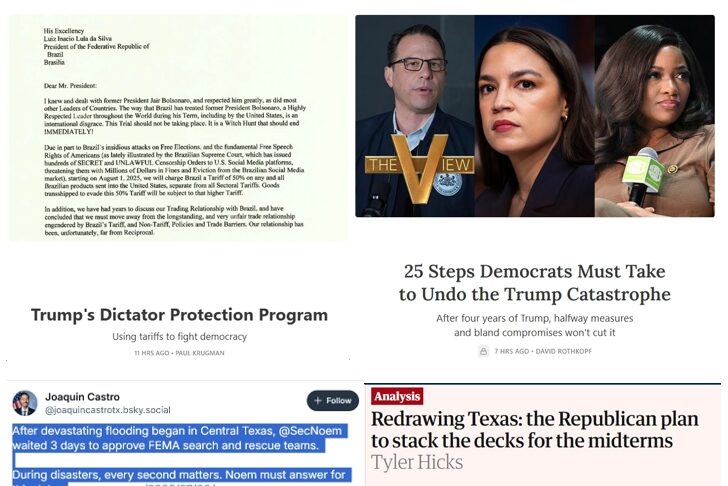Open 'Redrawing Texas' Guardian headline
Viewport: 728px width, 486px height.
tap(534, 429)
